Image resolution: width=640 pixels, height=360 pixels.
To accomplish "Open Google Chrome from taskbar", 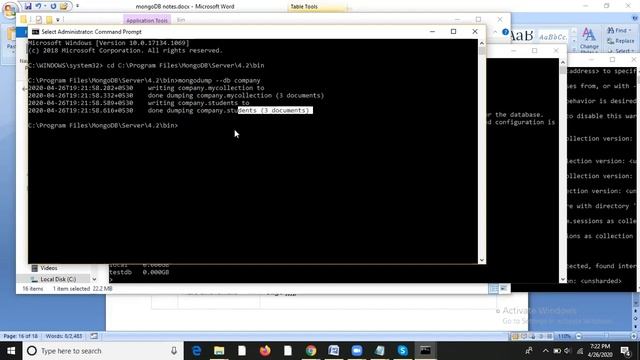I will coord(311,351).
